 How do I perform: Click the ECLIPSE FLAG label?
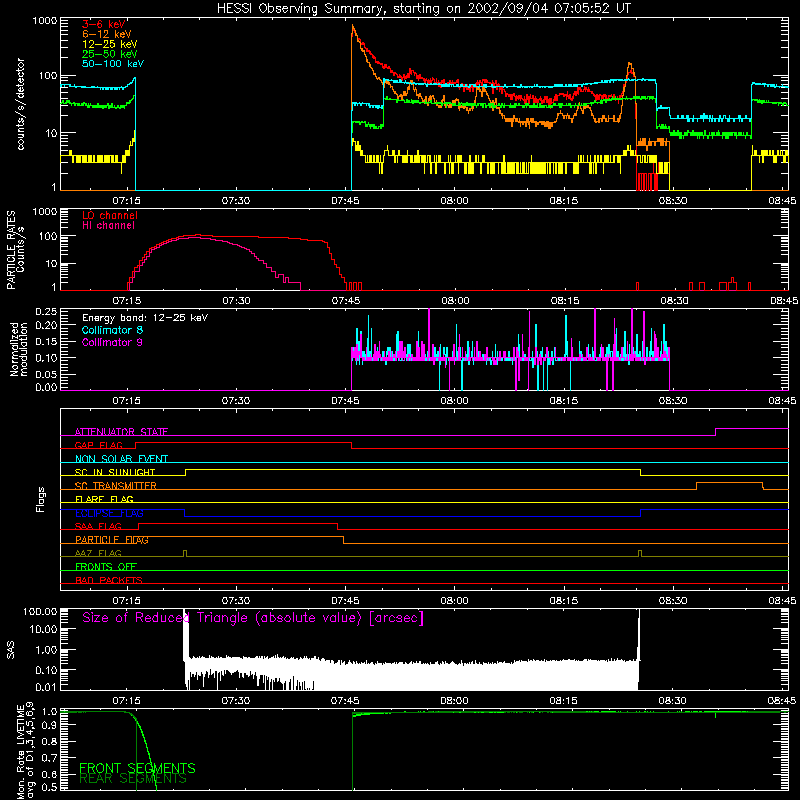point(109,513)
